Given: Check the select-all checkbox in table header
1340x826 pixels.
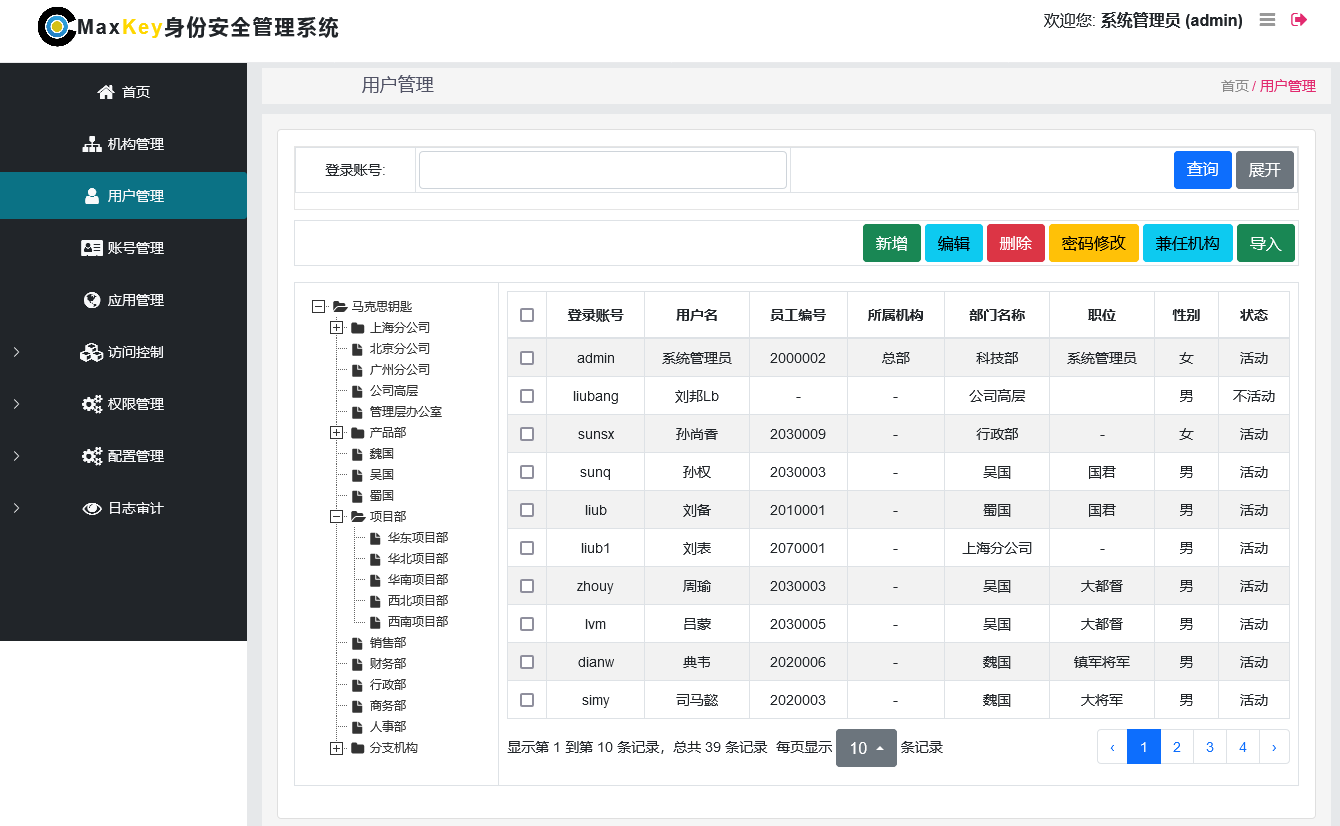Looking at the screenshot, I should tap(527, 315).
